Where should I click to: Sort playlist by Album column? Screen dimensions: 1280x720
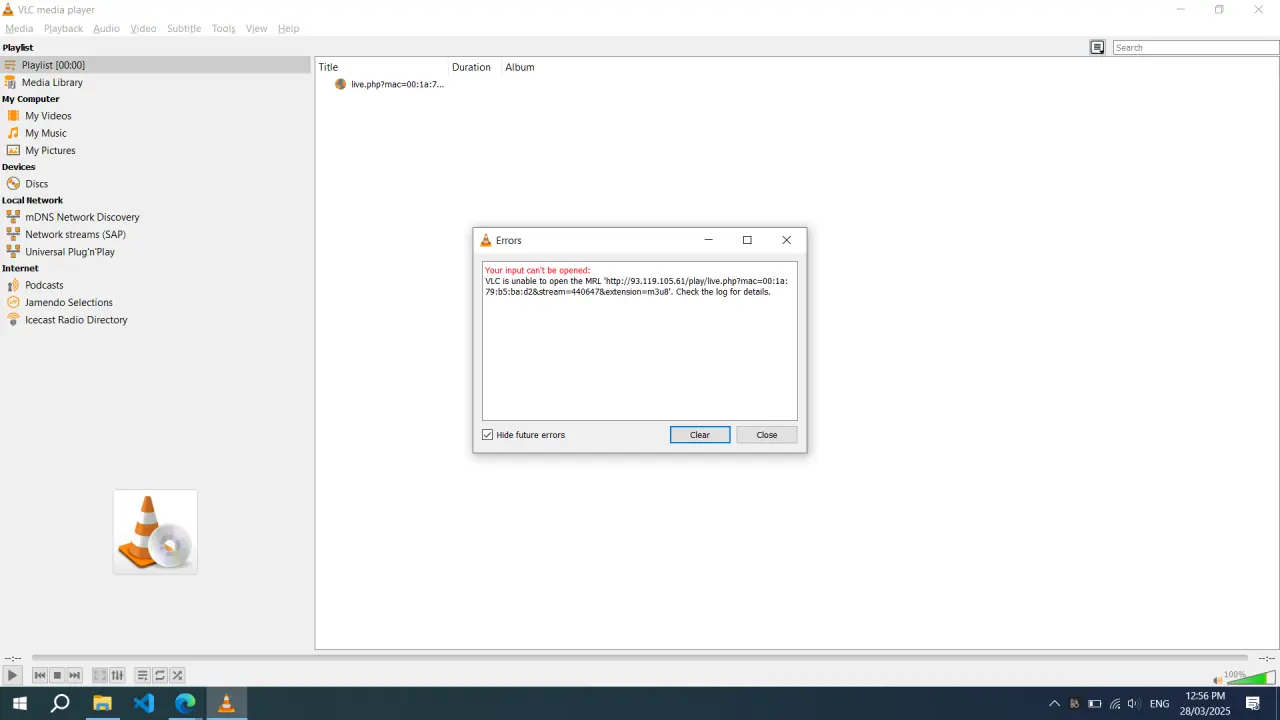520,67
